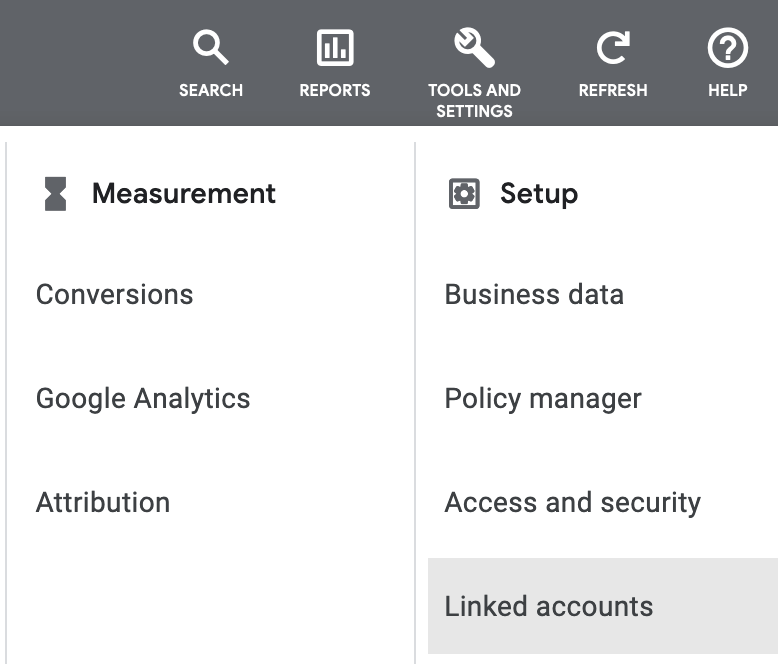
Task: Click the HELP label in toolbar
Action: click(727, 90)
